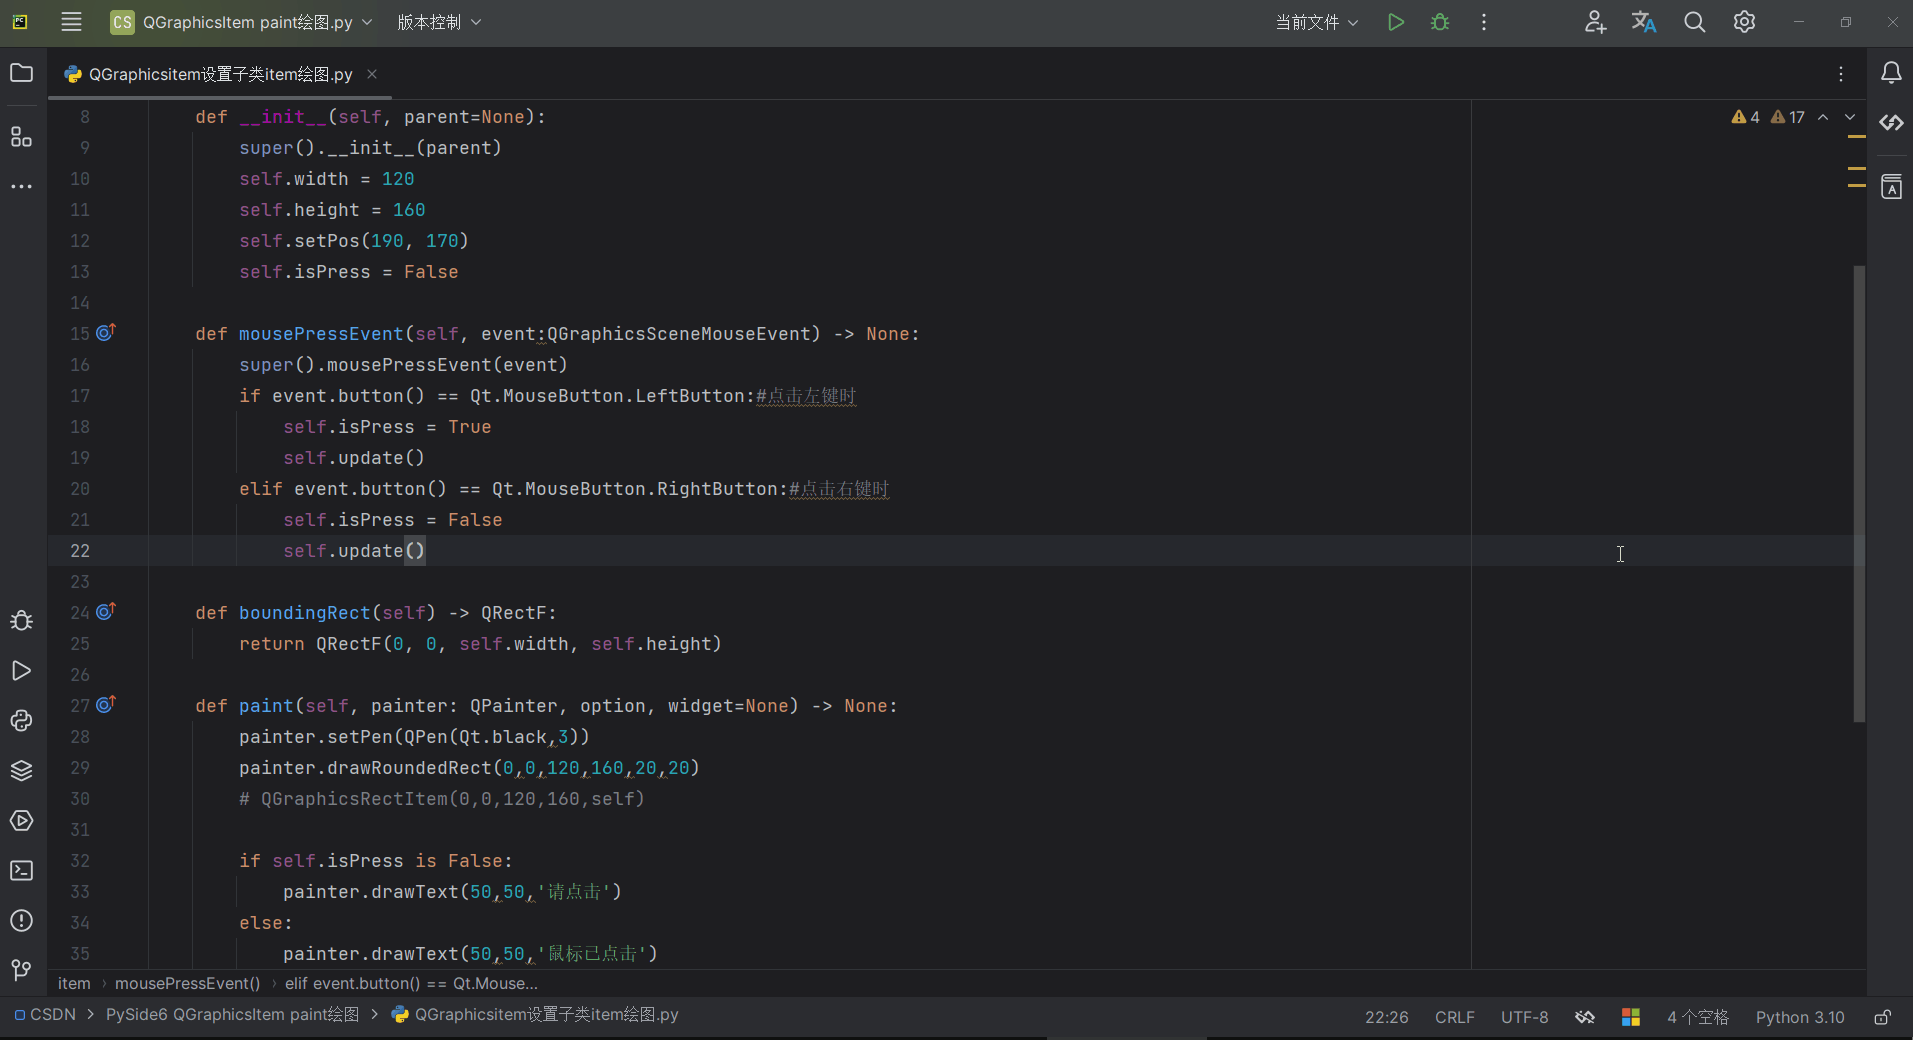The height and width of the screenshot is (1040, 1913).
Task: Select the Python Console icon
Action: click(20, 721)
